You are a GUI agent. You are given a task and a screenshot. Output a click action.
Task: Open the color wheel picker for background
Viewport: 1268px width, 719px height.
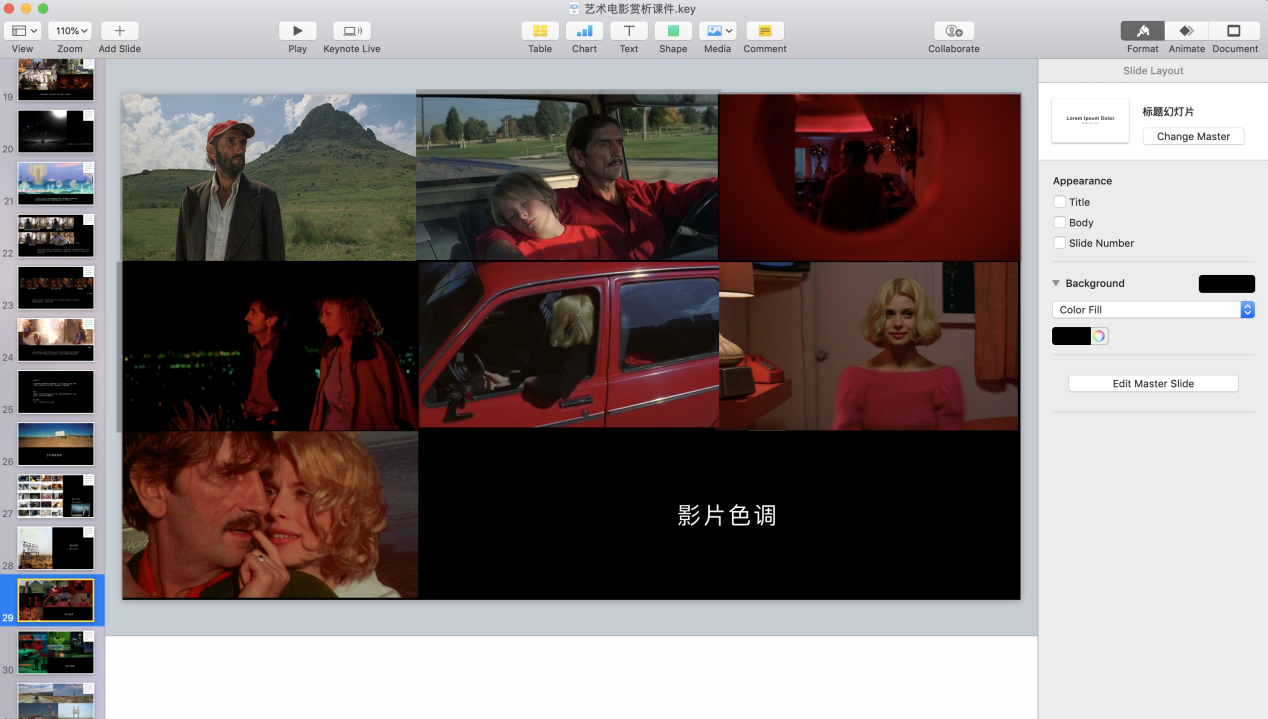[x=1099, y=336]
